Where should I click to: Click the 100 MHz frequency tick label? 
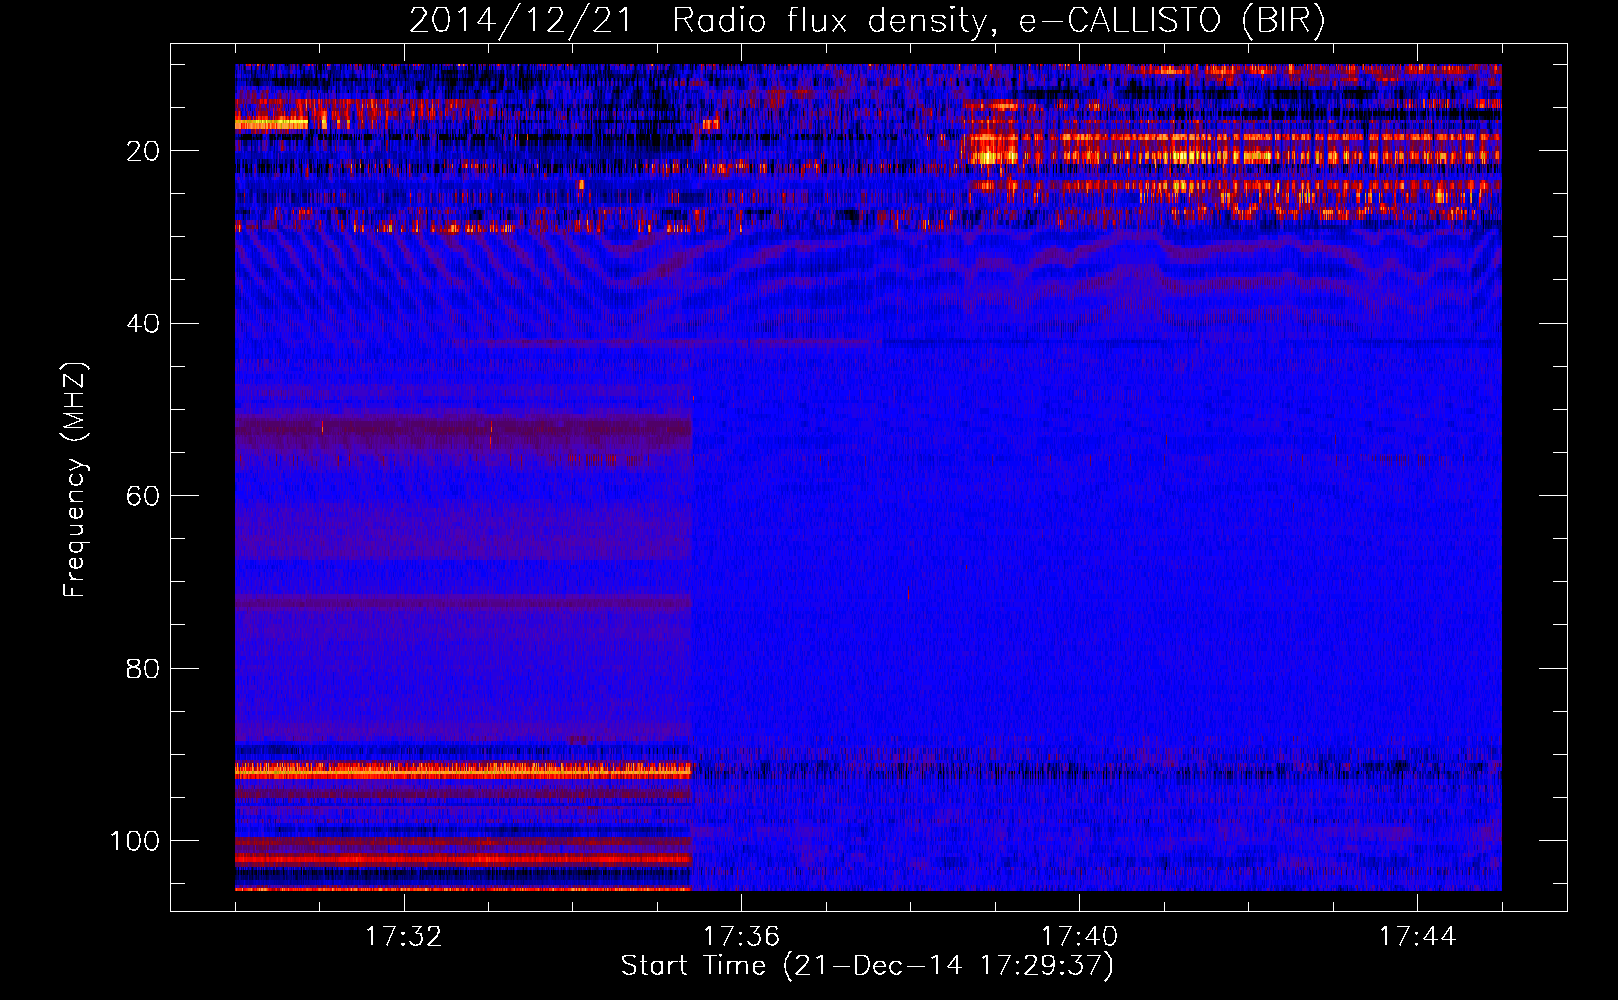point(134,841)
